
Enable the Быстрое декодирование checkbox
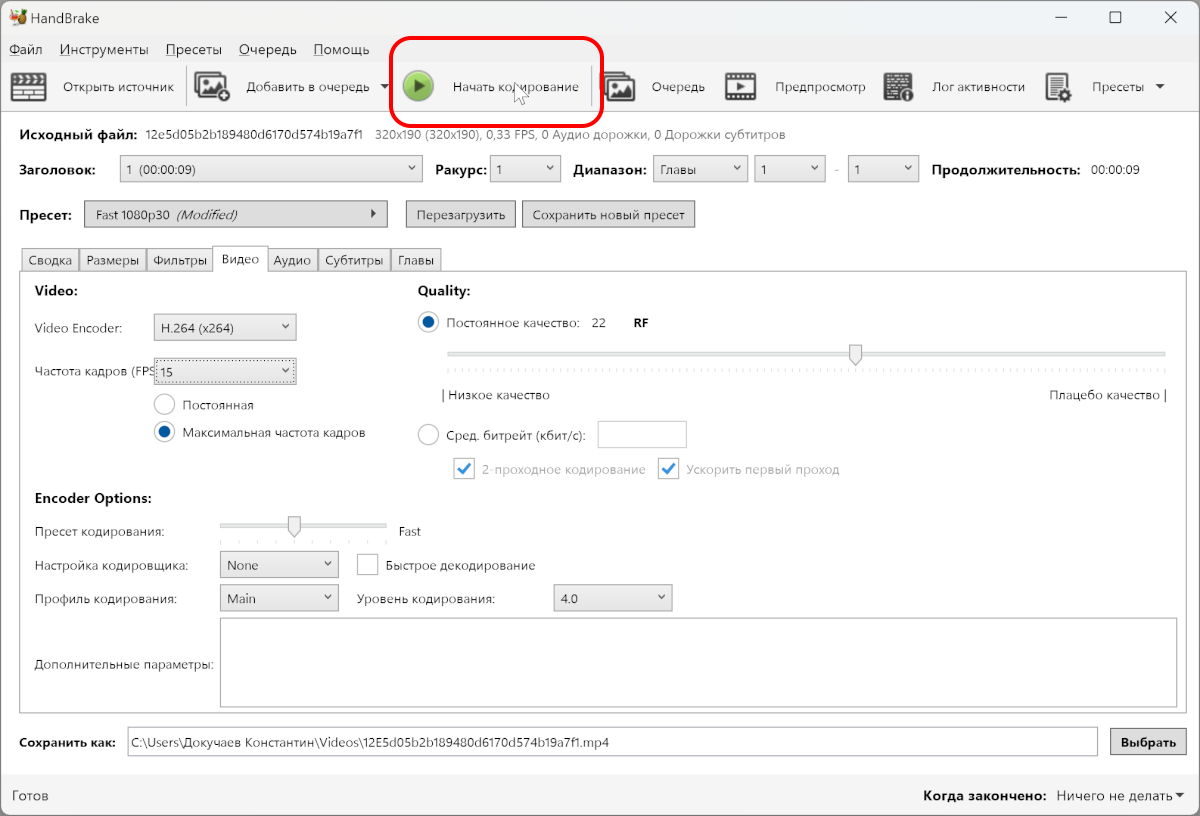(368, 565)
